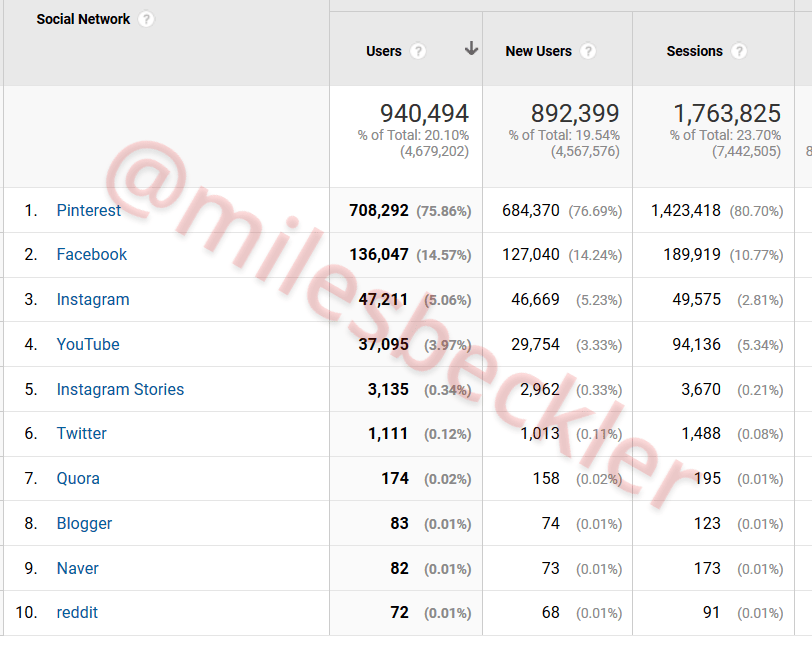Select Facebook sessions value 189,919
Image resolution: width=812 pixels, height=662 pixels.
692,254
